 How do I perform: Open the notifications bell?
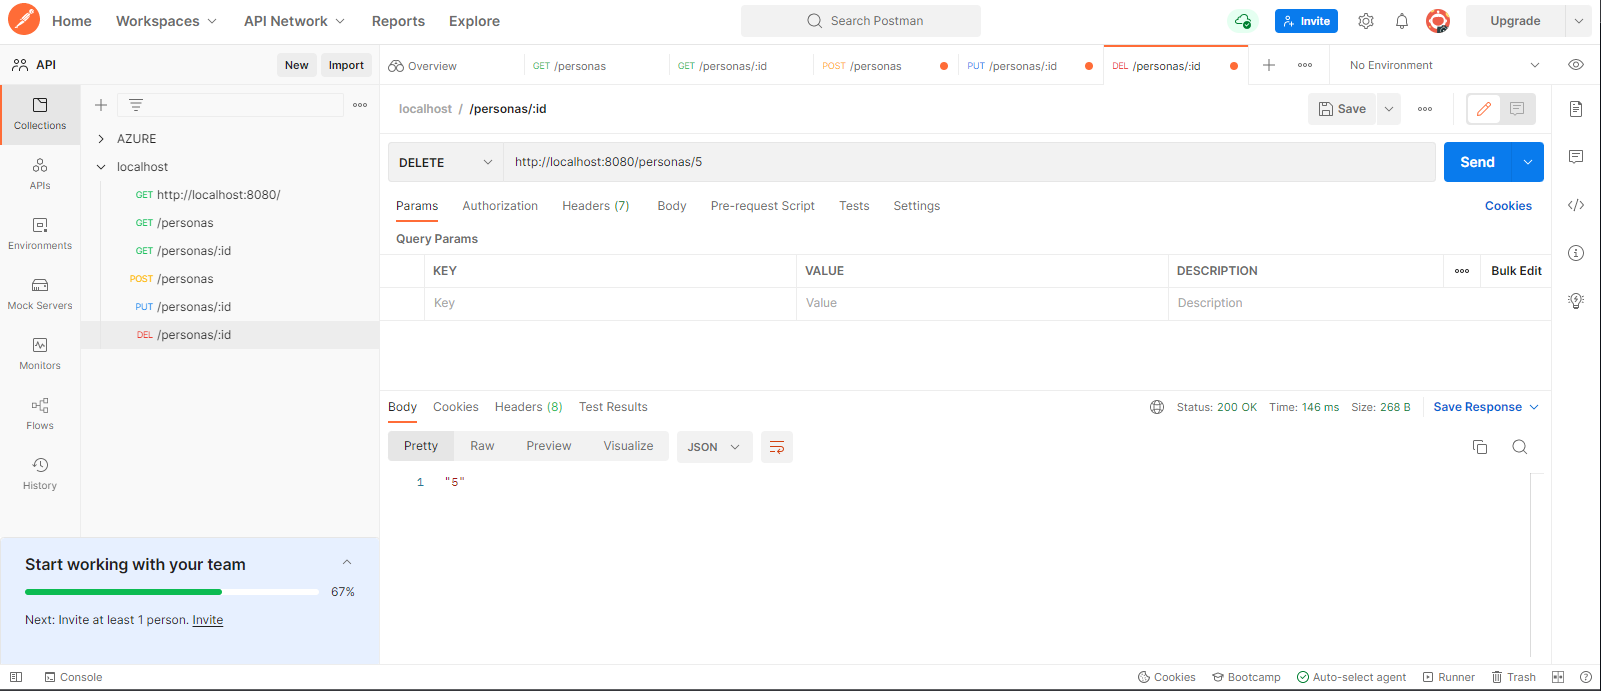click(x=1402, y=21)
